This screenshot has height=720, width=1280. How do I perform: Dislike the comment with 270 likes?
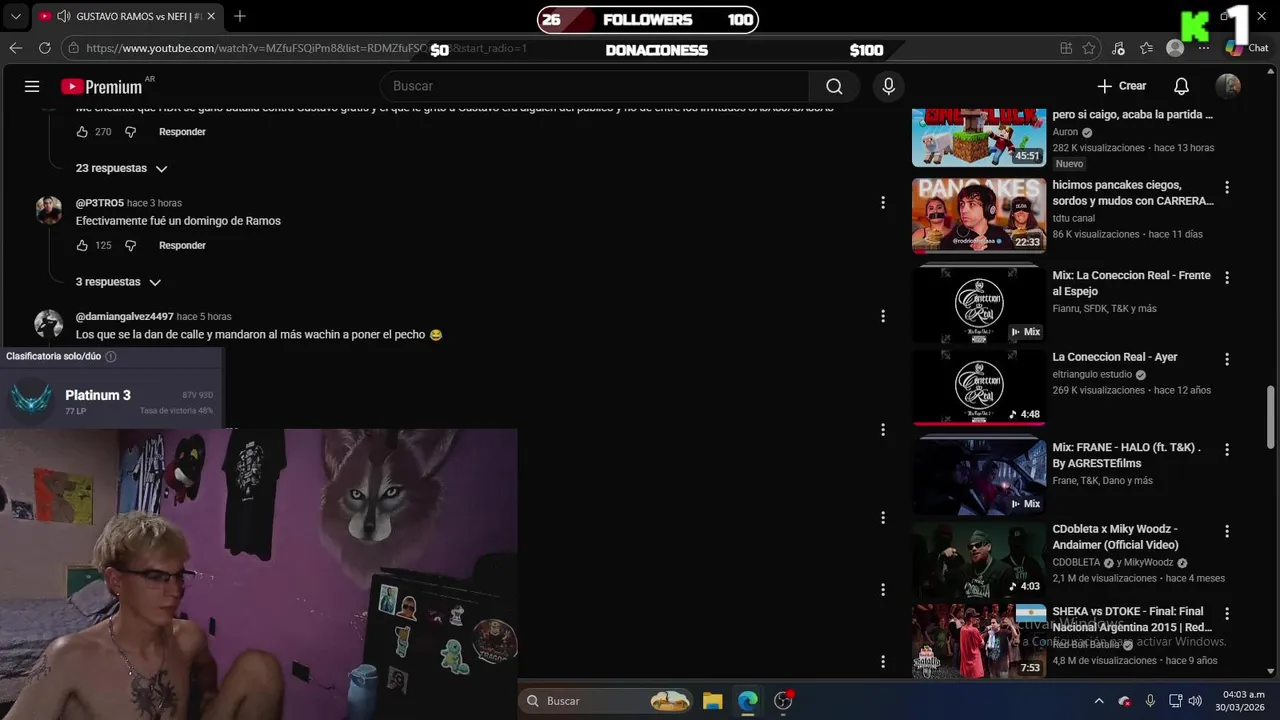[x=130, y=132]
